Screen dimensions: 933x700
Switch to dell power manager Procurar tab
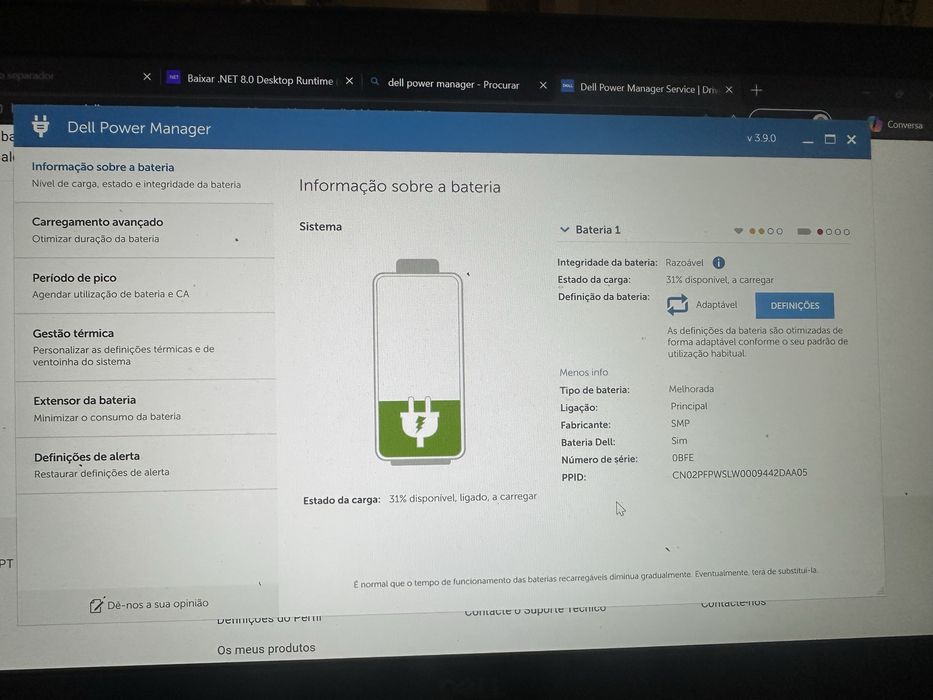point(453,84)
